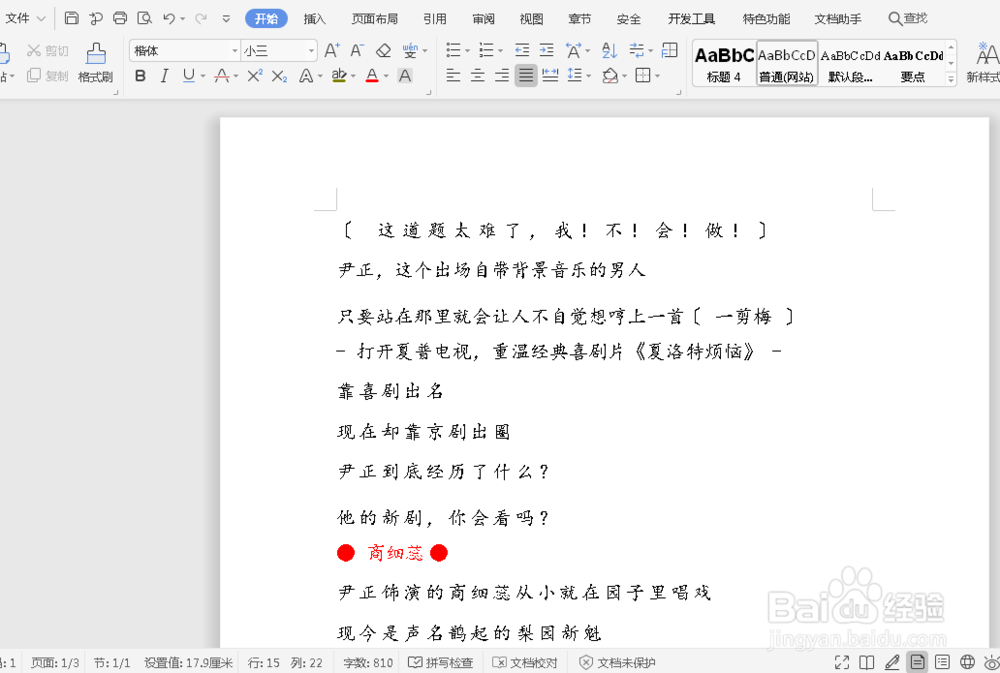
Task: Click the Decrease Indent icon
Action: pyautogui.click(x=522, y=50)
